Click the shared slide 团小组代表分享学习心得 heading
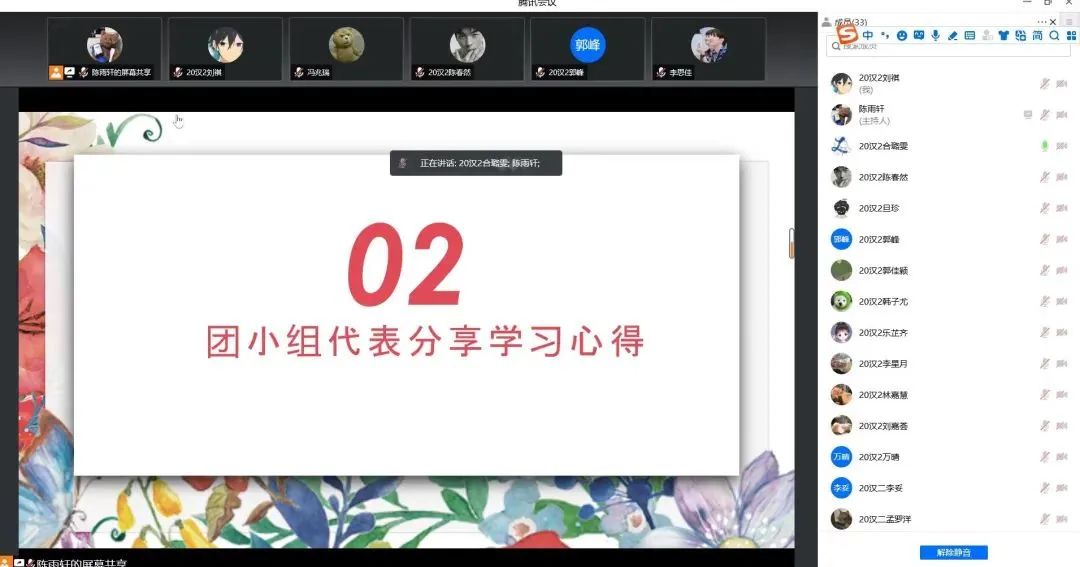This screenshot has width=1080, height=567. [425, 341]
